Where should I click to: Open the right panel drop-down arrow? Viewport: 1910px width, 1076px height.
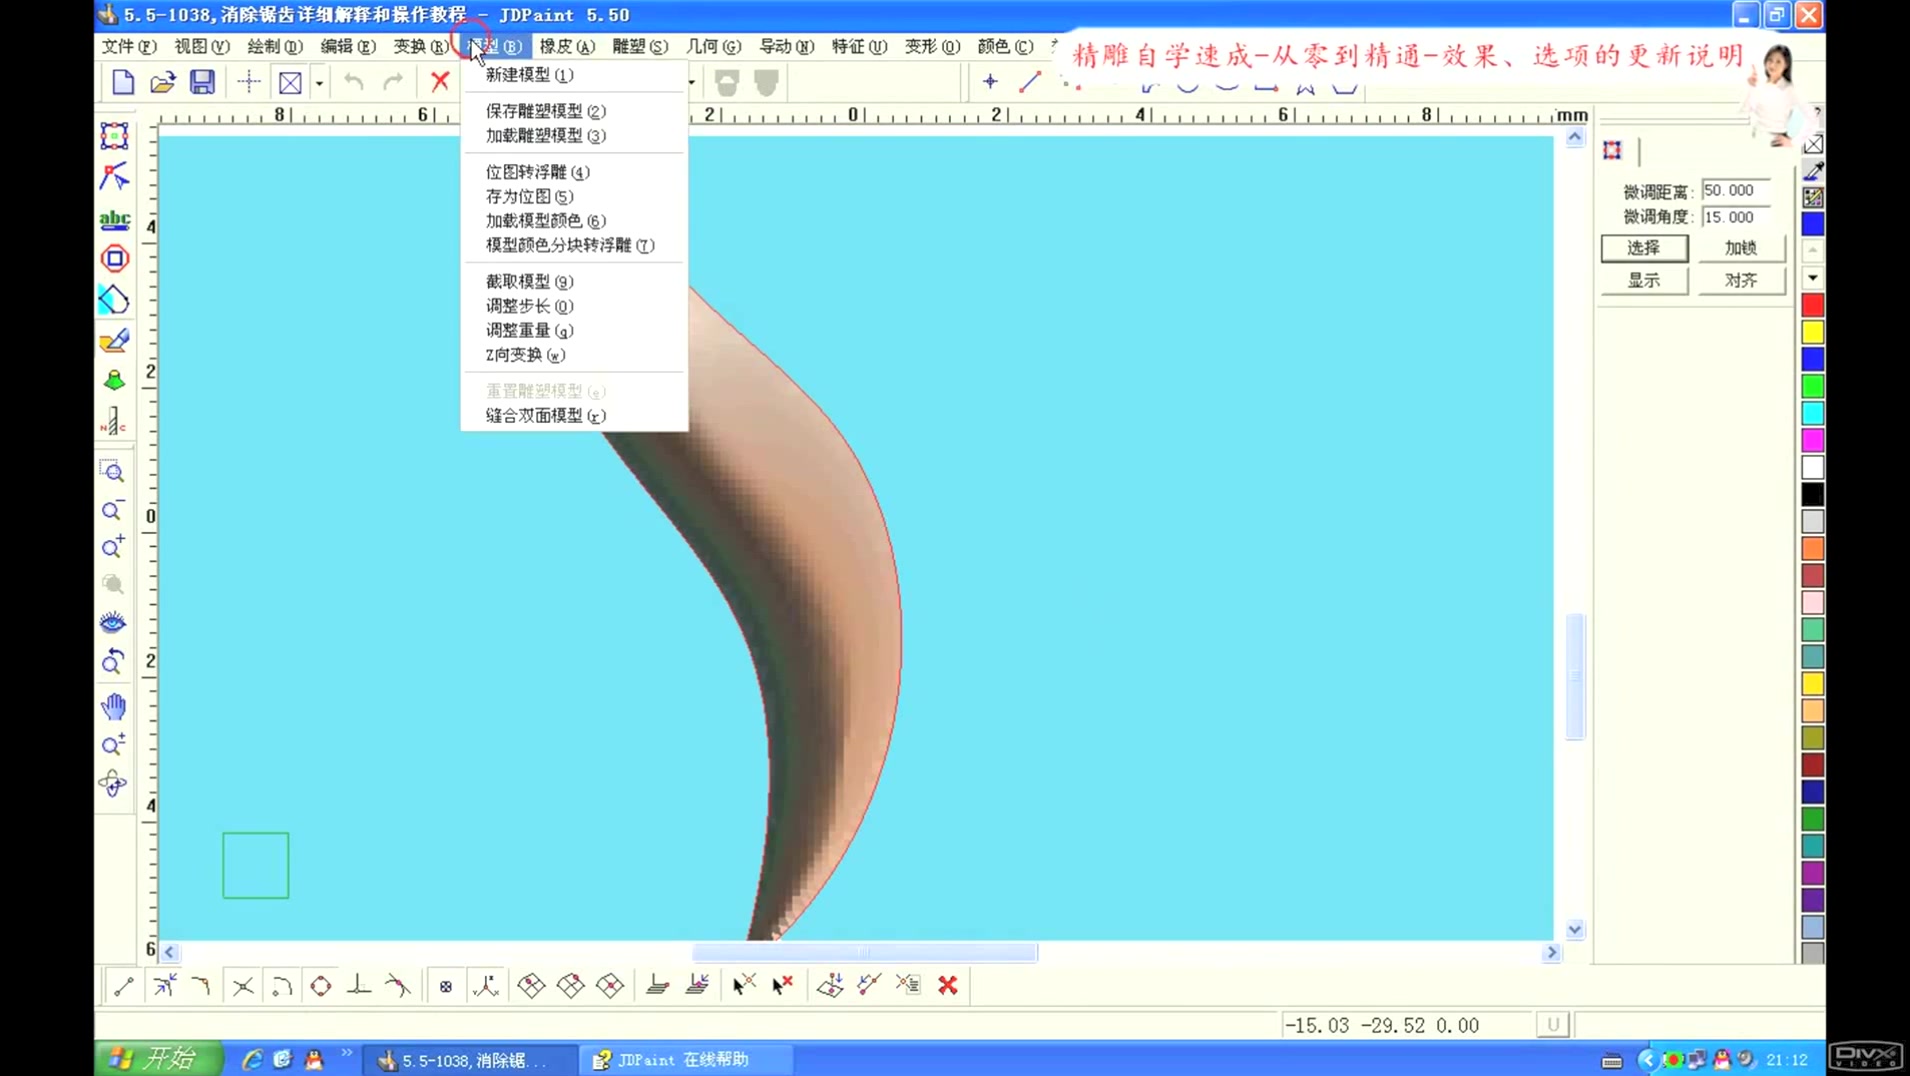[1812, 278]
